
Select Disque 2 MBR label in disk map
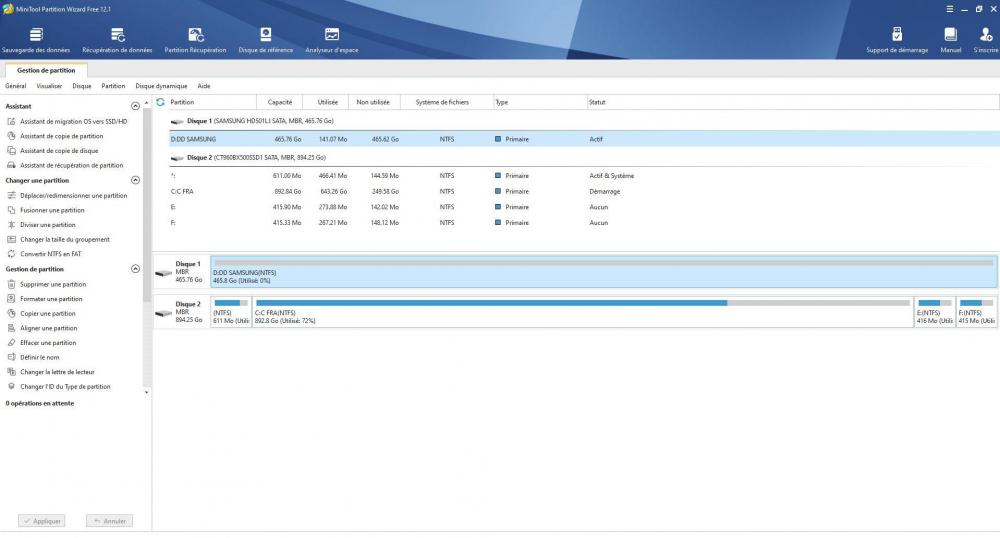182,312
